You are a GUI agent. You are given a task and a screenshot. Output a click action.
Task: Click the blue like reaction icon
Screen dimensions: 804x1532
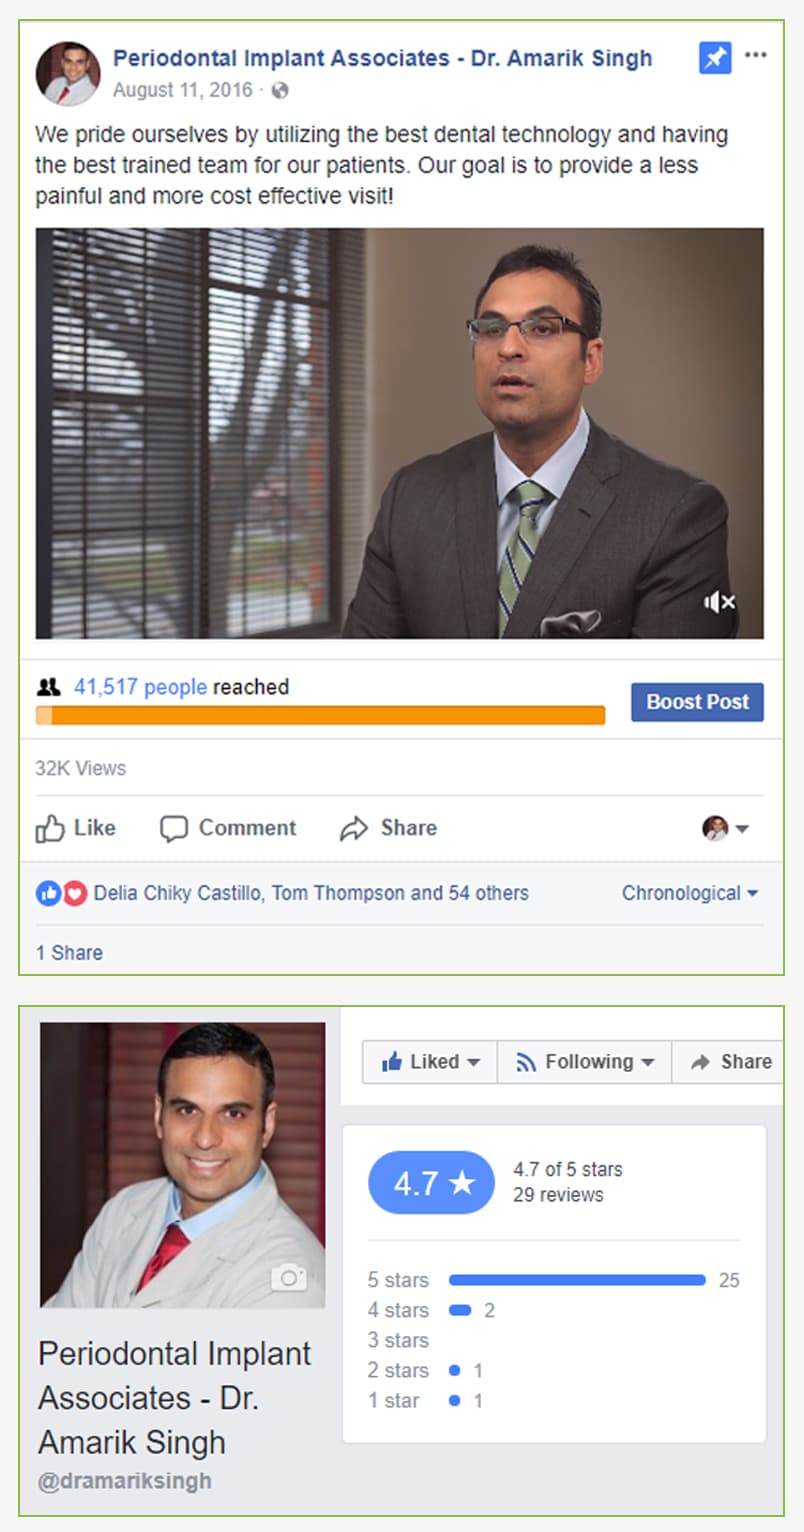(x=48, y=893)
